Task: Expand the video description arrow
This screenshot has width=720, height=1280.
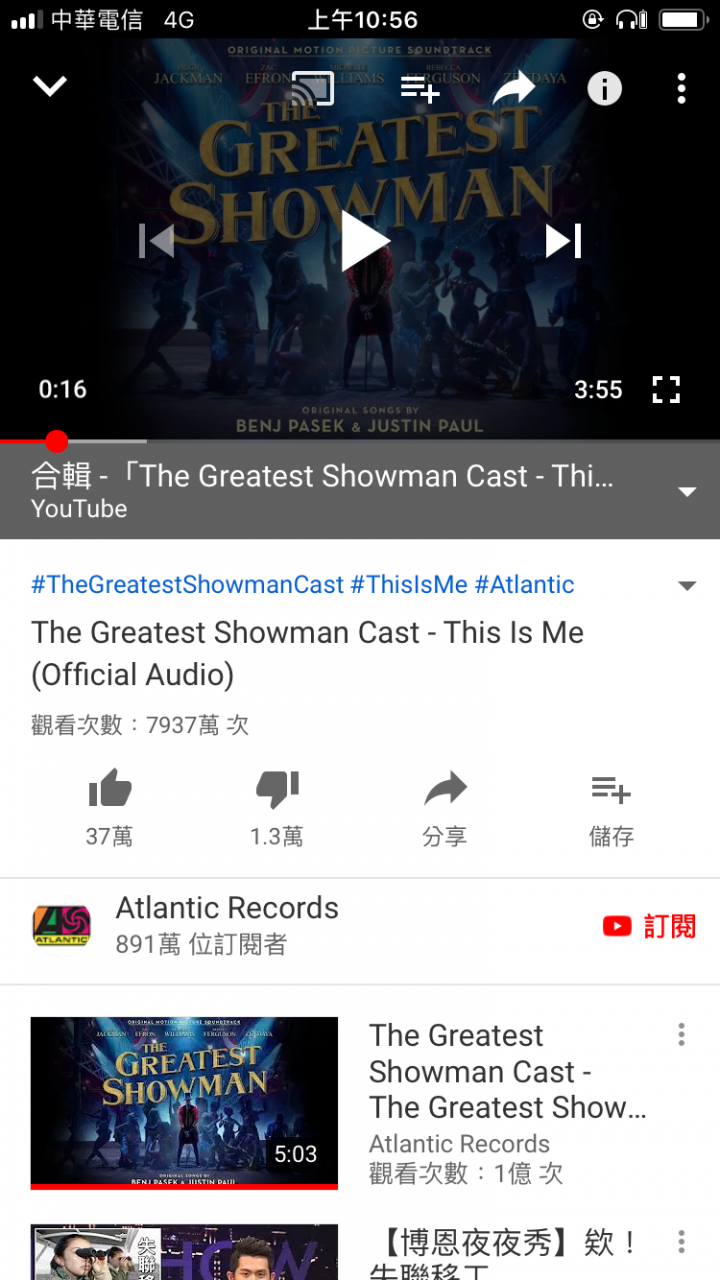Action: tap(687, 586)
